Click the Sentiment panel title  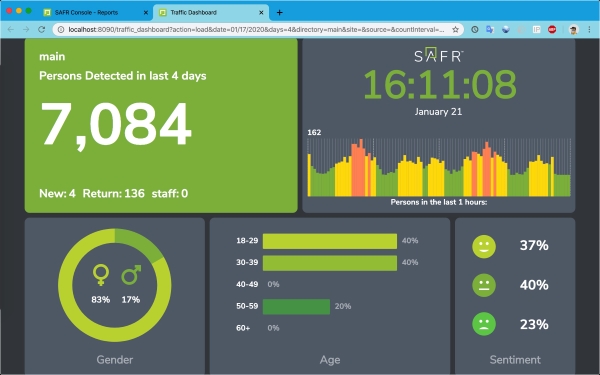515,360
